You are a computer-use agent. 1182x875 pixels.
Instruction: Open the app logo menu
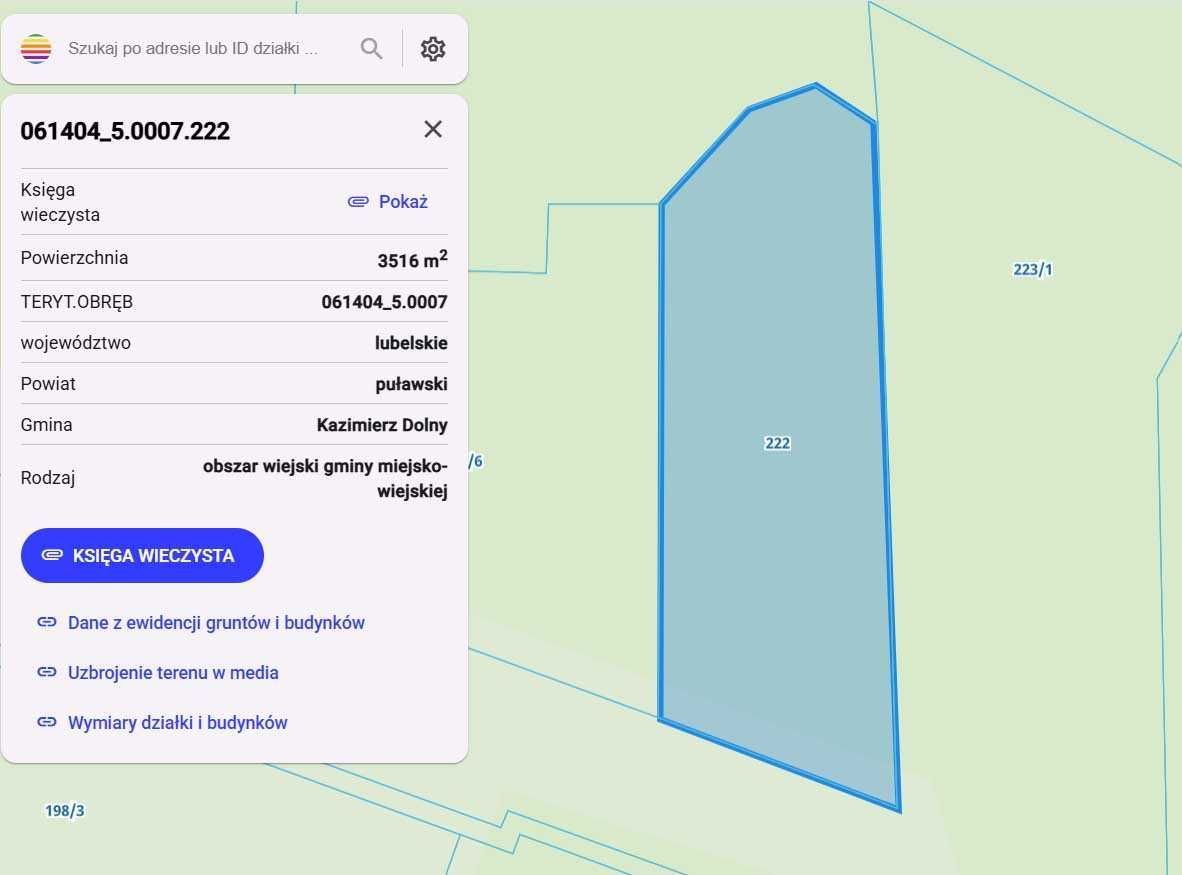pyautogui.click(x=35, y=47)
